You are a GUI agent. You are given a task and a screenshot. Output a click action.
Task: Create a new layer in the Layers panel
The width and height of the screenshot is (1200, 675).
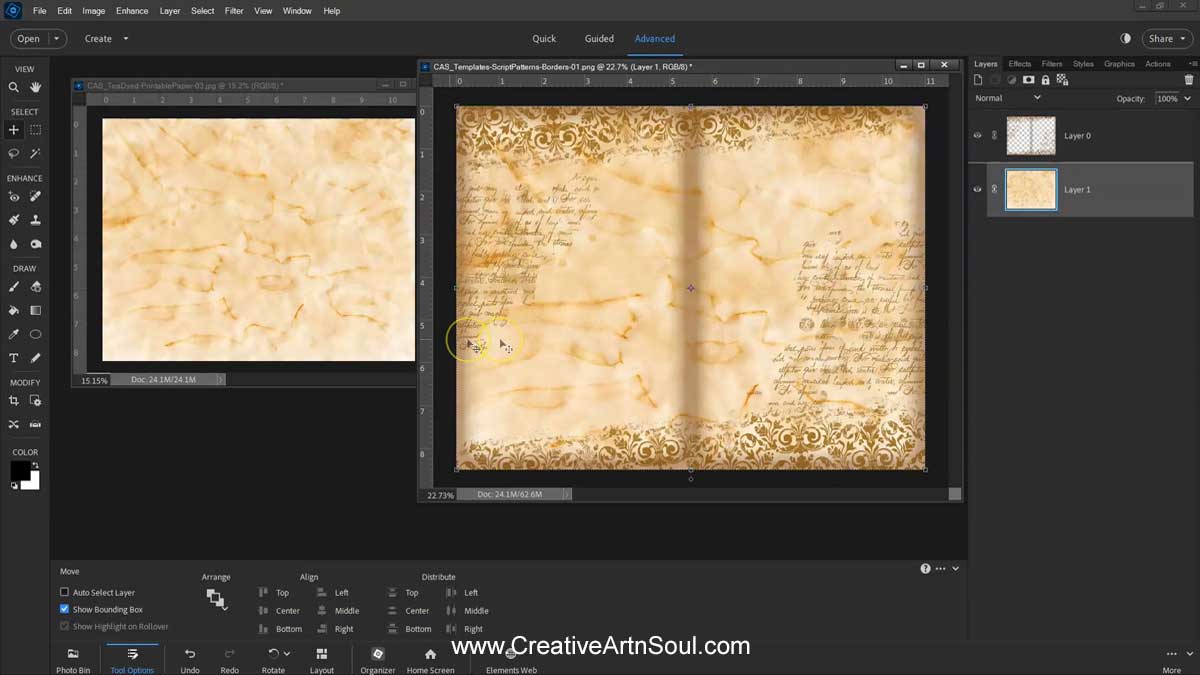(978, 80)
